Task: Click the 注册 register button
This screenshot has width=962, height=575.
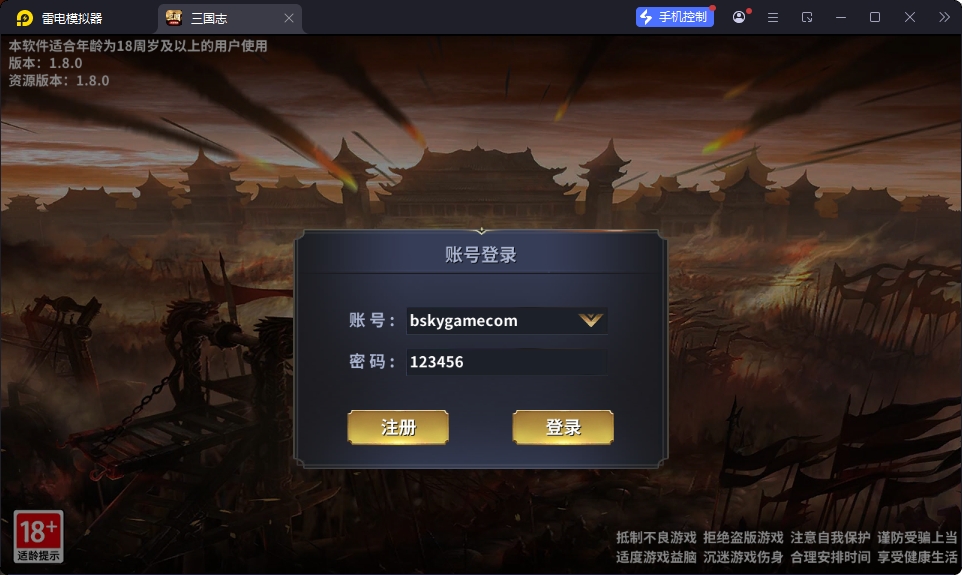Action: pyautogui.click(x=398, y=427)
